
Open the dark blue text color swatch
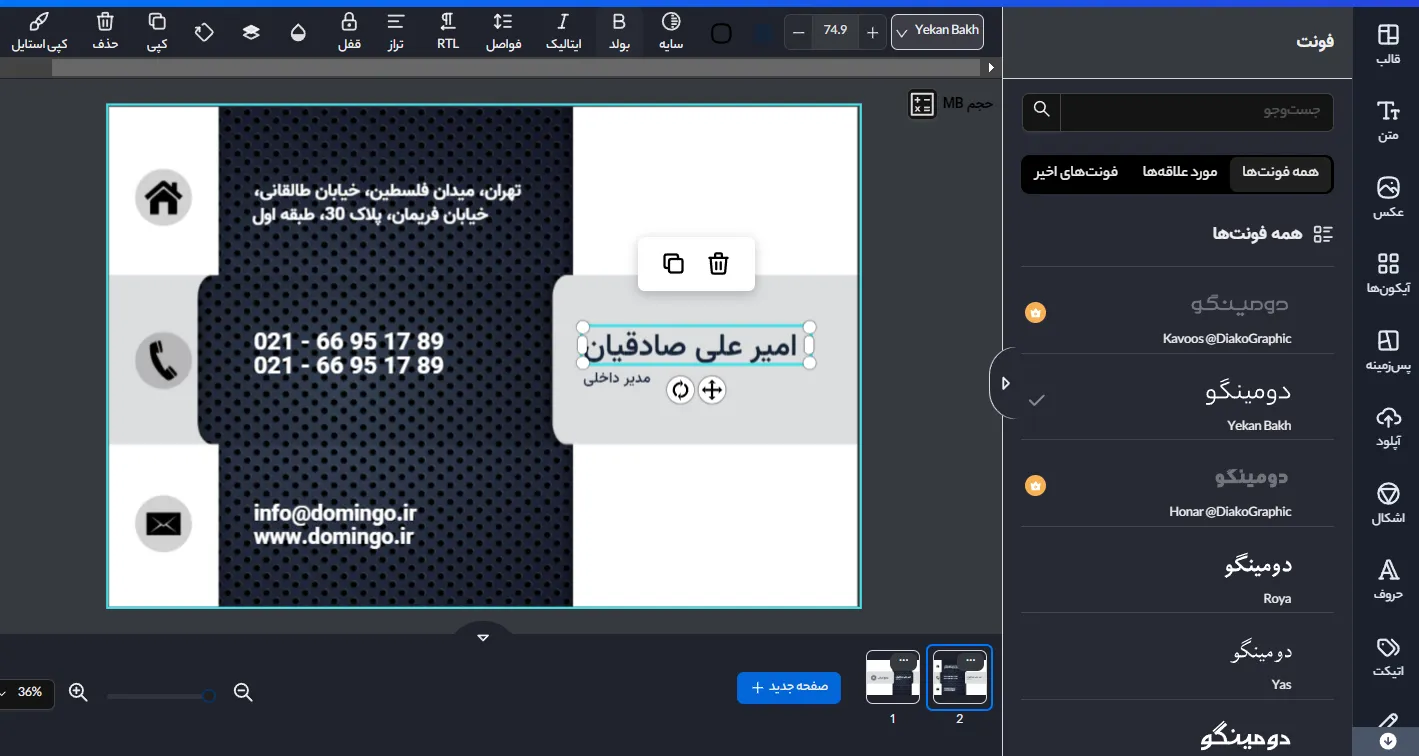[x=764, y=33]
